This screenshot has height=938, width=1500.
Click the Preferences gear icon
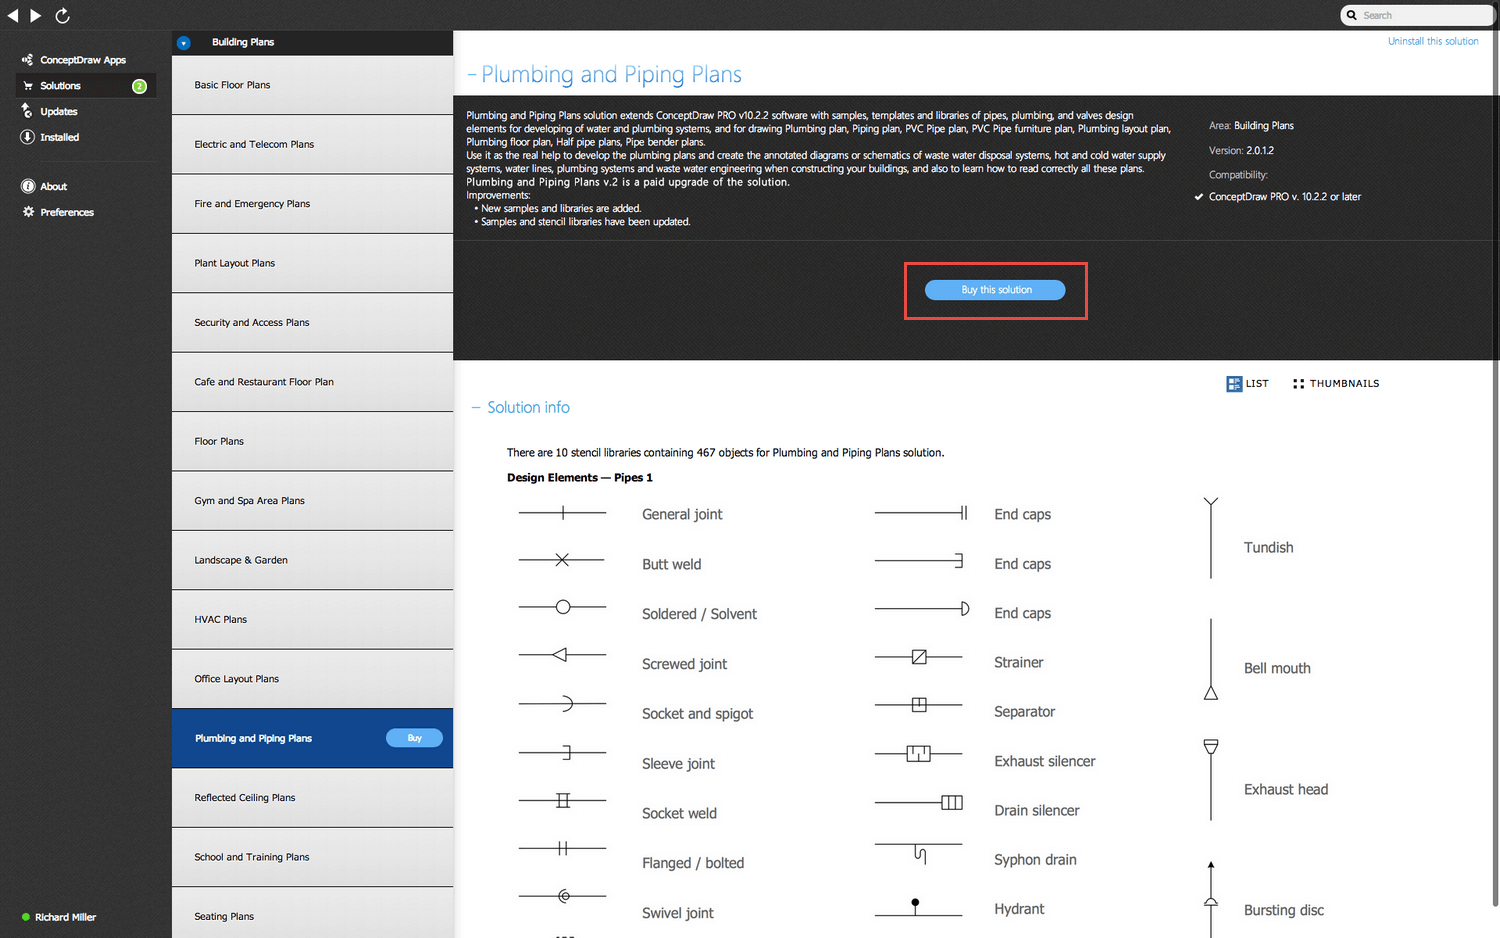pyautogui.click(x=28, y=212)
